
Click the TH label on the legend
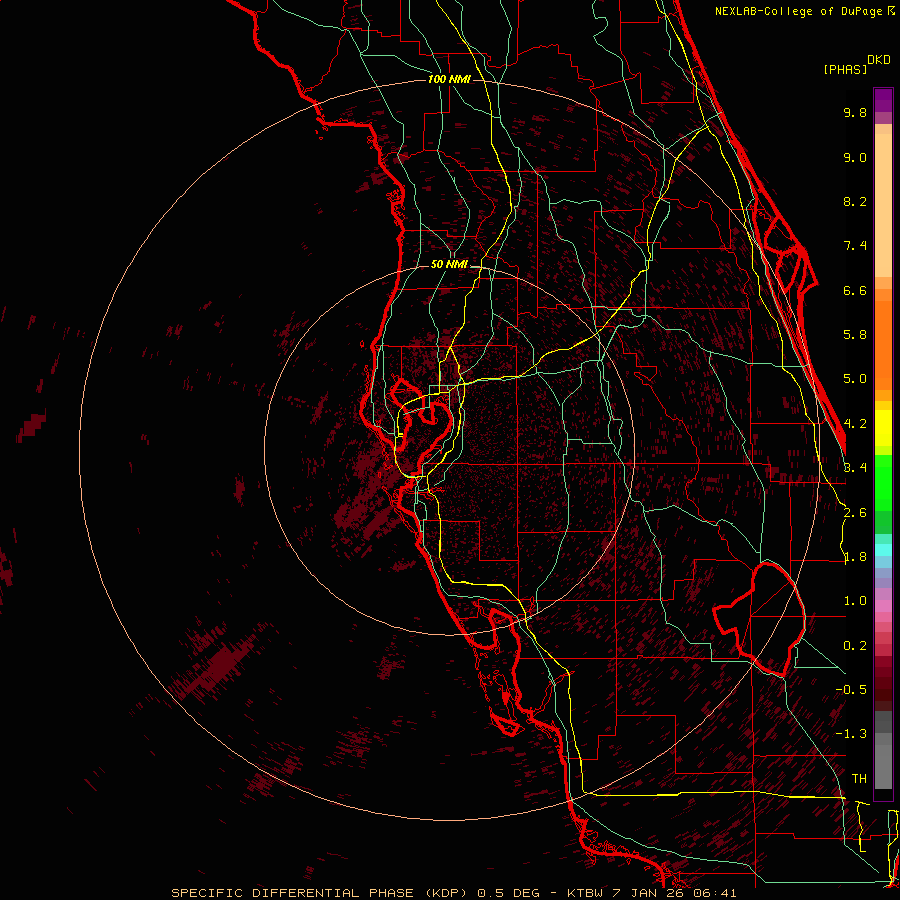coord(858,778)
